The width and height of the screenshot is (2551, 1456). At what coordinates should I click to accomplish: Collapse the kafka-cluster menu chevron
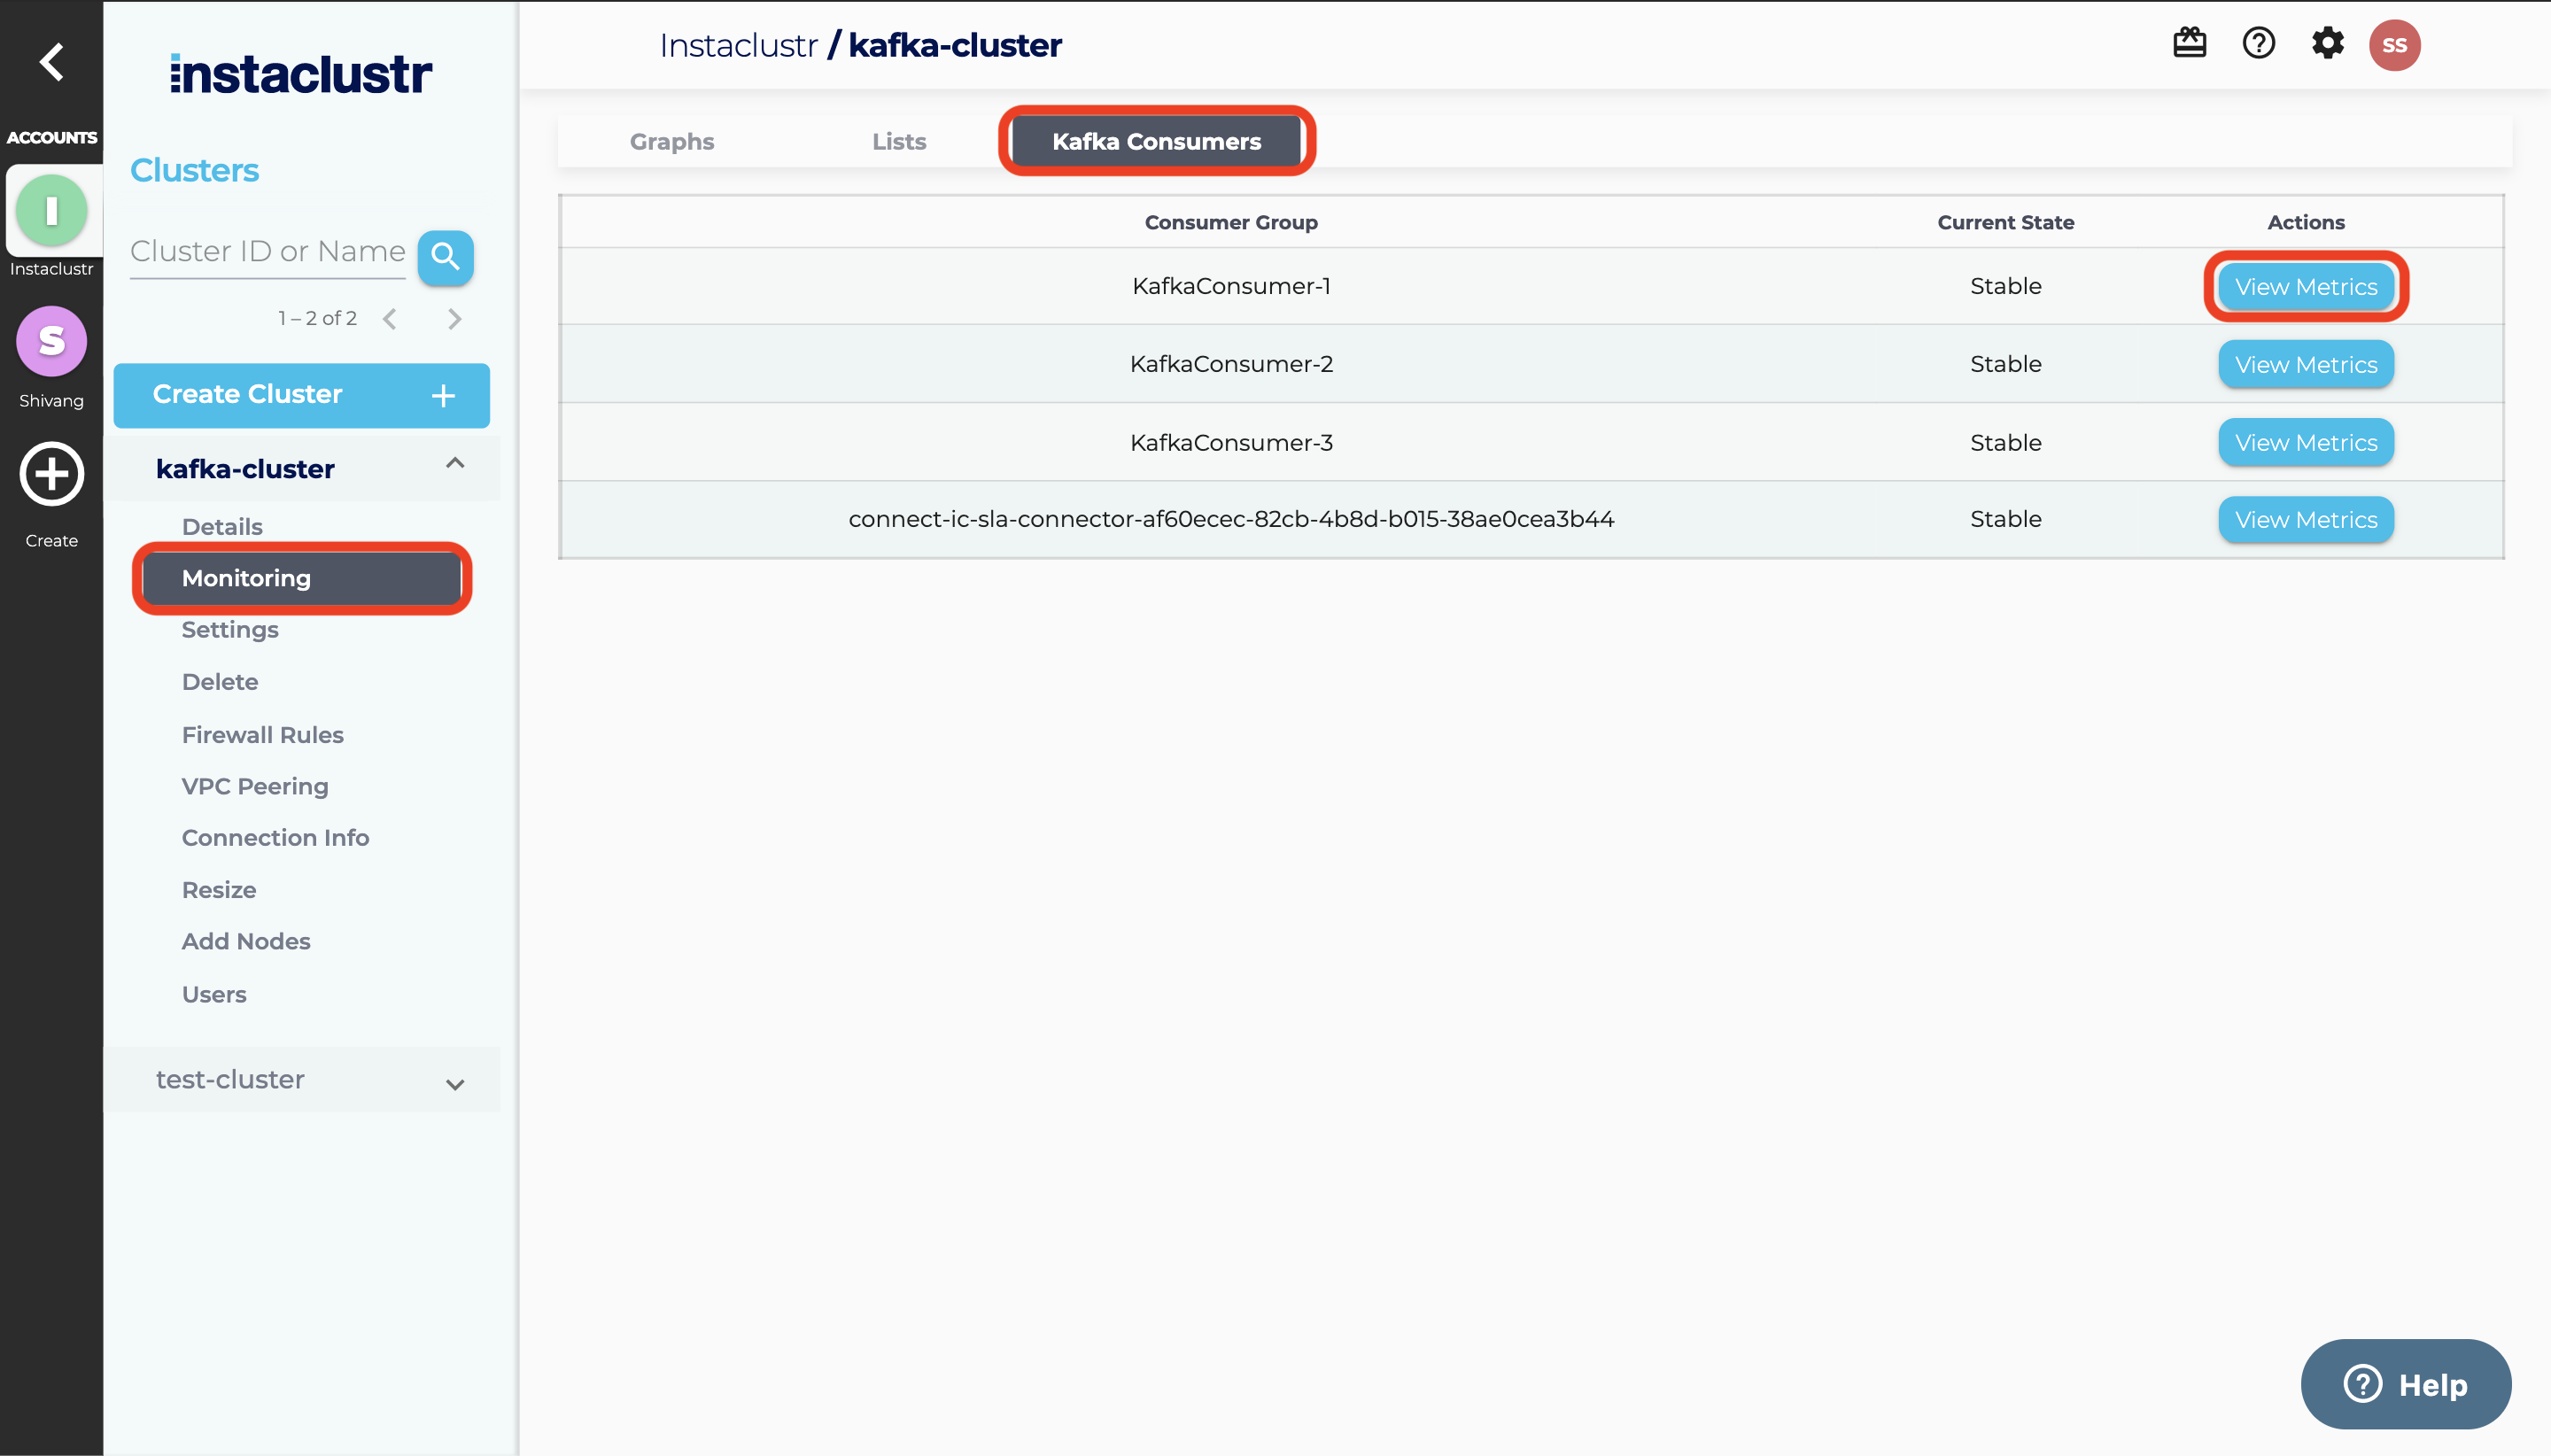click(455, 464)
